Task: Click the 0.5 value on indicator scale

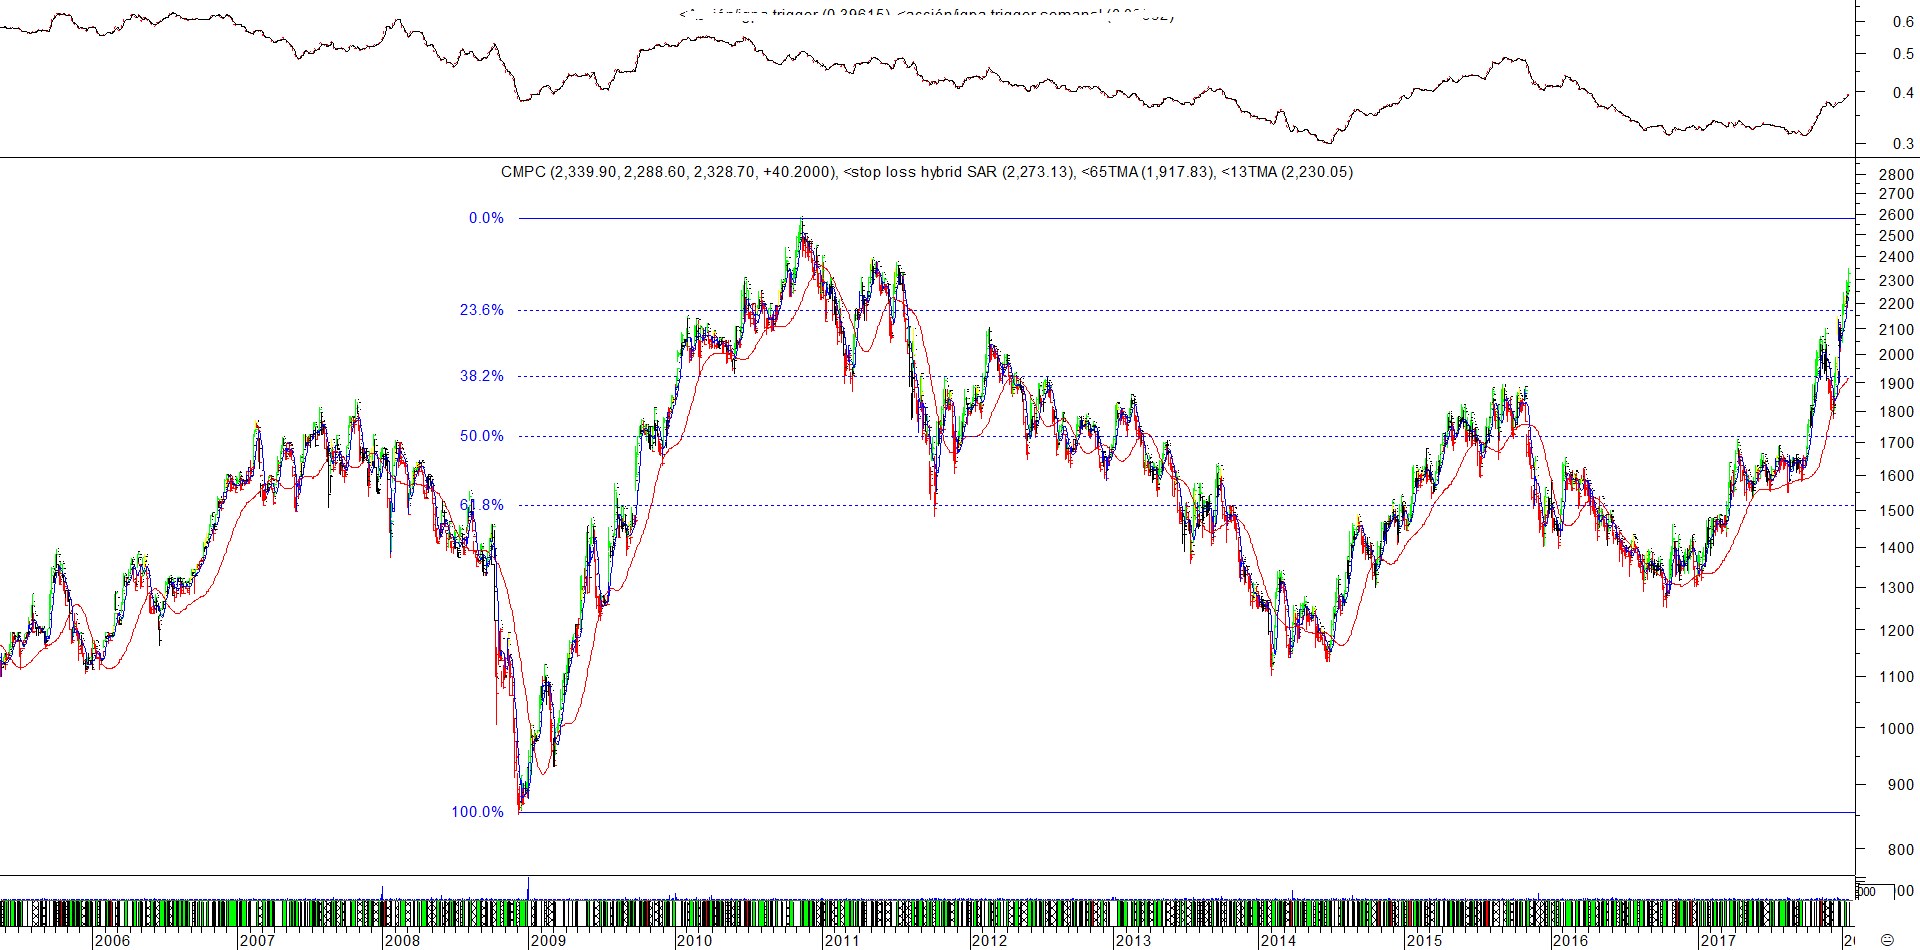Action: point(1903,54)
